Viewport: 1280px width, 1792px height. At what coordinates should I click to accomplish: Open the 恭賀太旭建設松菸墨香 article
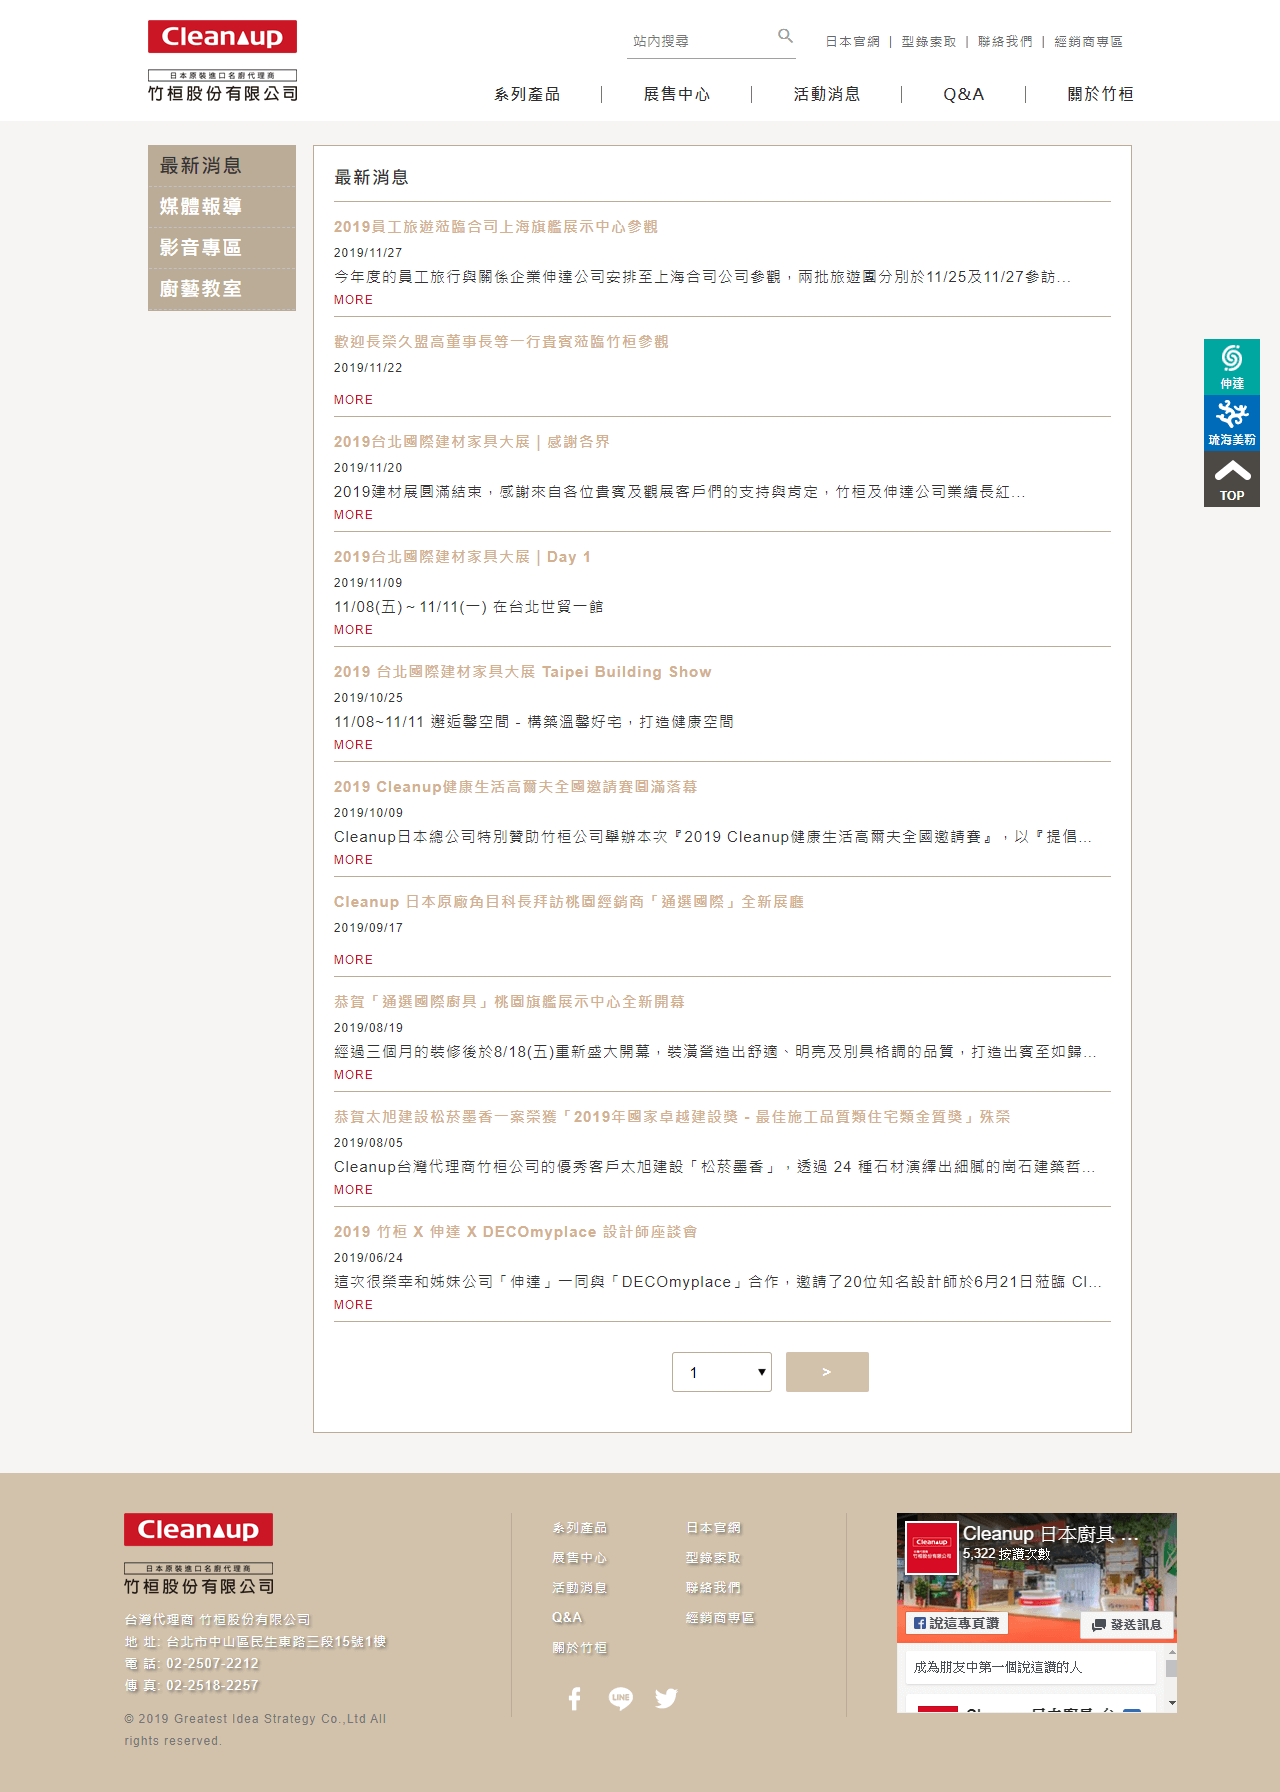point(672,1117)
